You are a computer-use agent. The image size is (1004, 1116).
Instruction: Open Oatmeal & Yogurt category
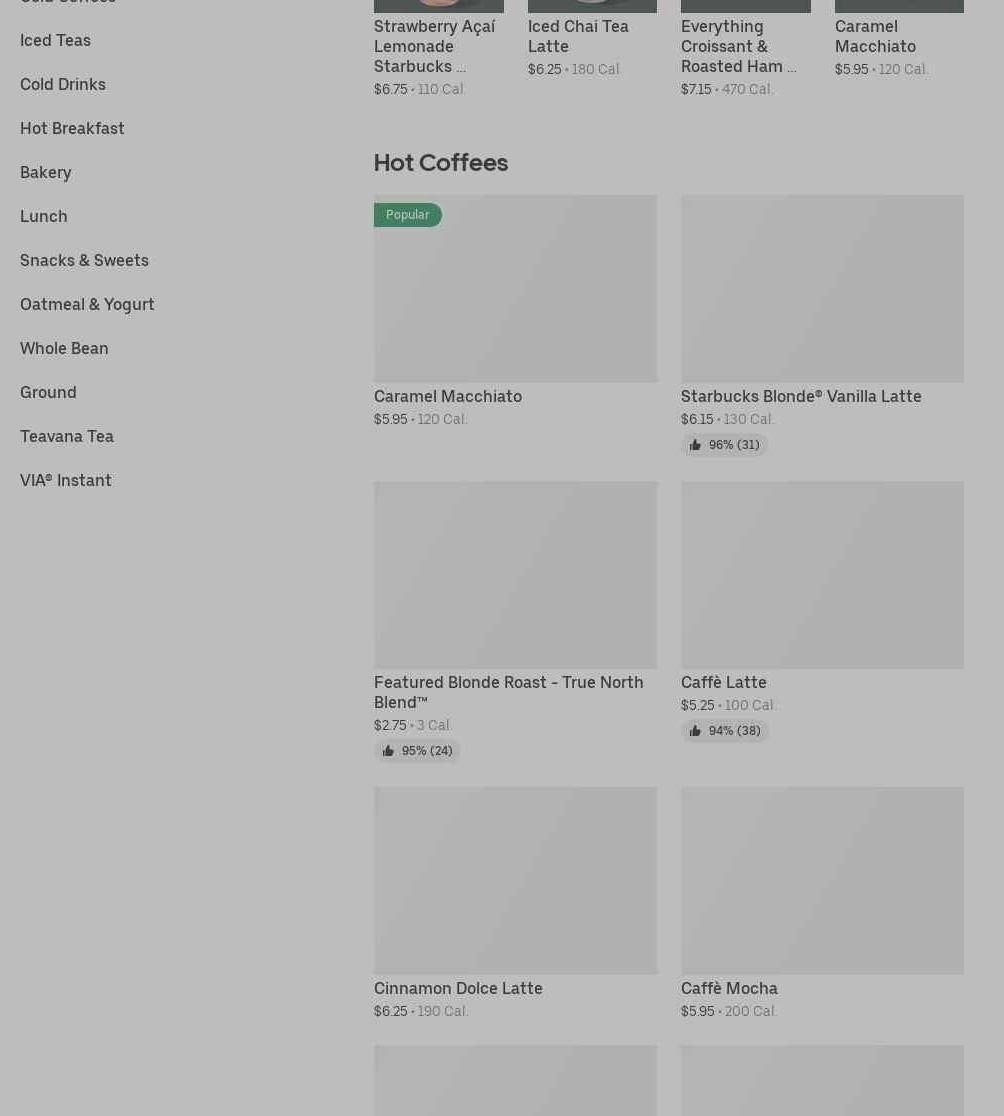[87, 304]
